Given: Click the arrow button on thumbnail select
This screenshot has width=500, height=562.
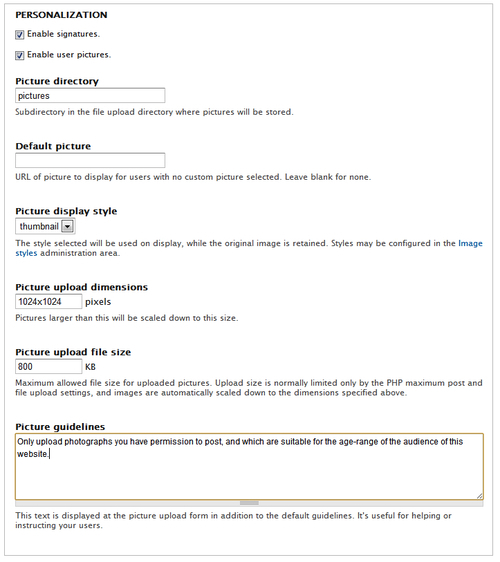Looking at the screenshot, I should click(x=67, y=227).
